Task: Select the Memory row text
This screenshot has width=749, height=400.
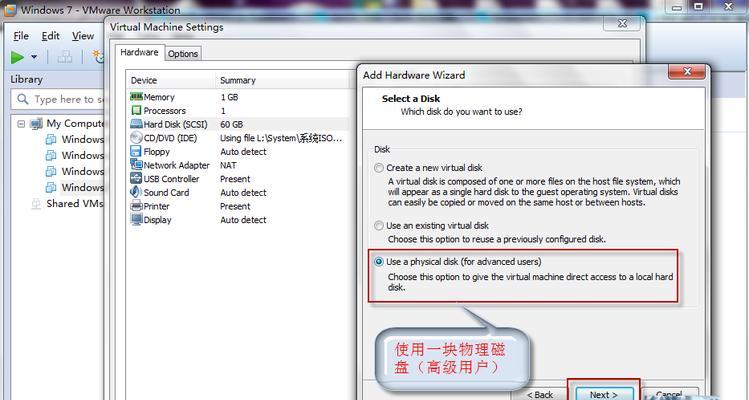Action: (x=159, y=97)
